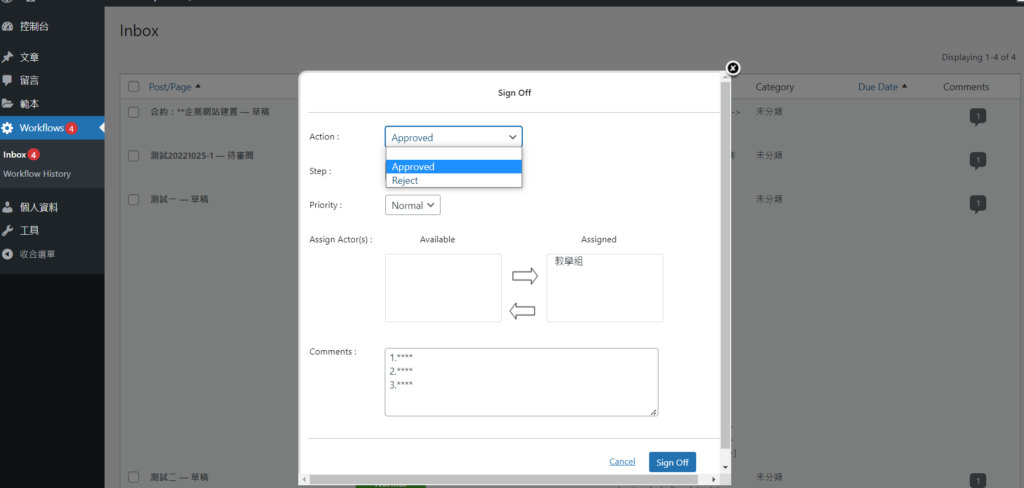The image size is (1024, 488).
Task: Click the 控制台 dashboard icon
Action: 9,26
